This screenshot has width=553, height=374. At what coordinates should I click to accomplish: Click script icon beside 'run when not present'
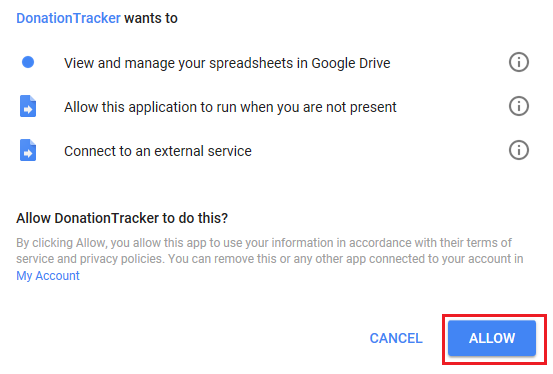[x=28, y=106]
